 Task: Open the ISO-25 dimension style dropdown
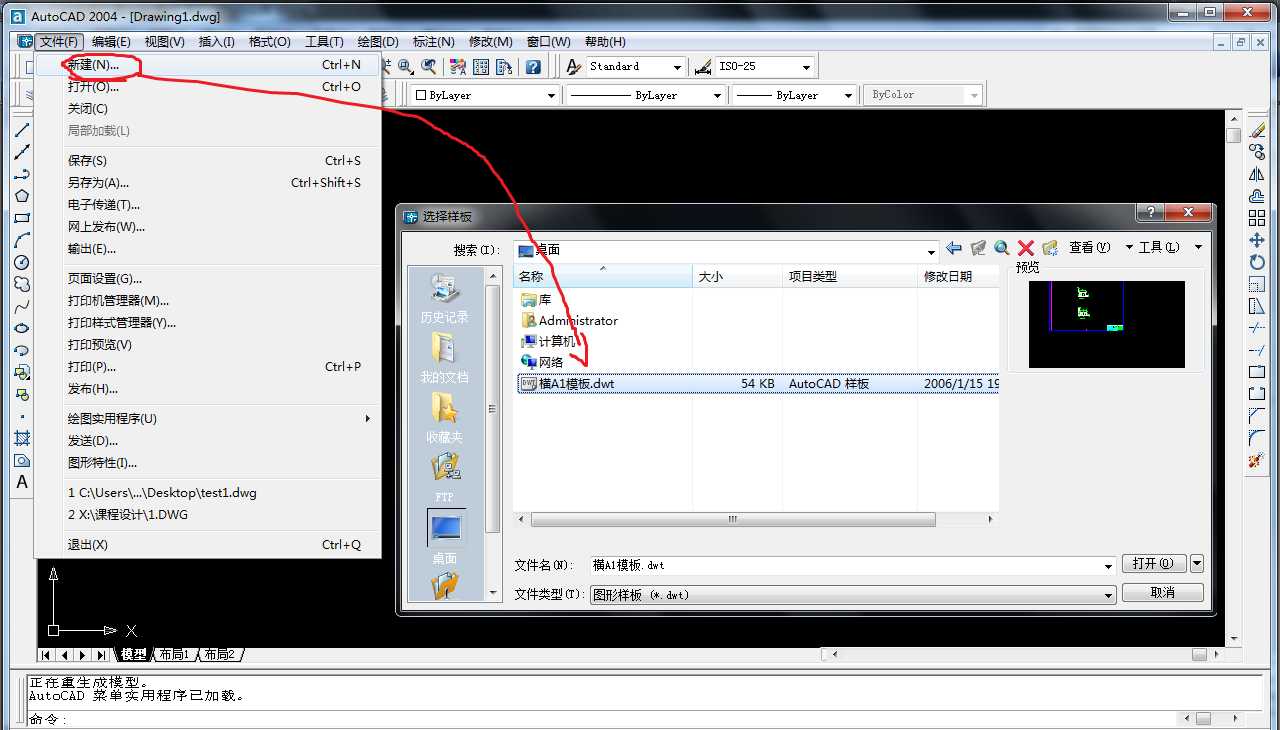click(806, 67)
